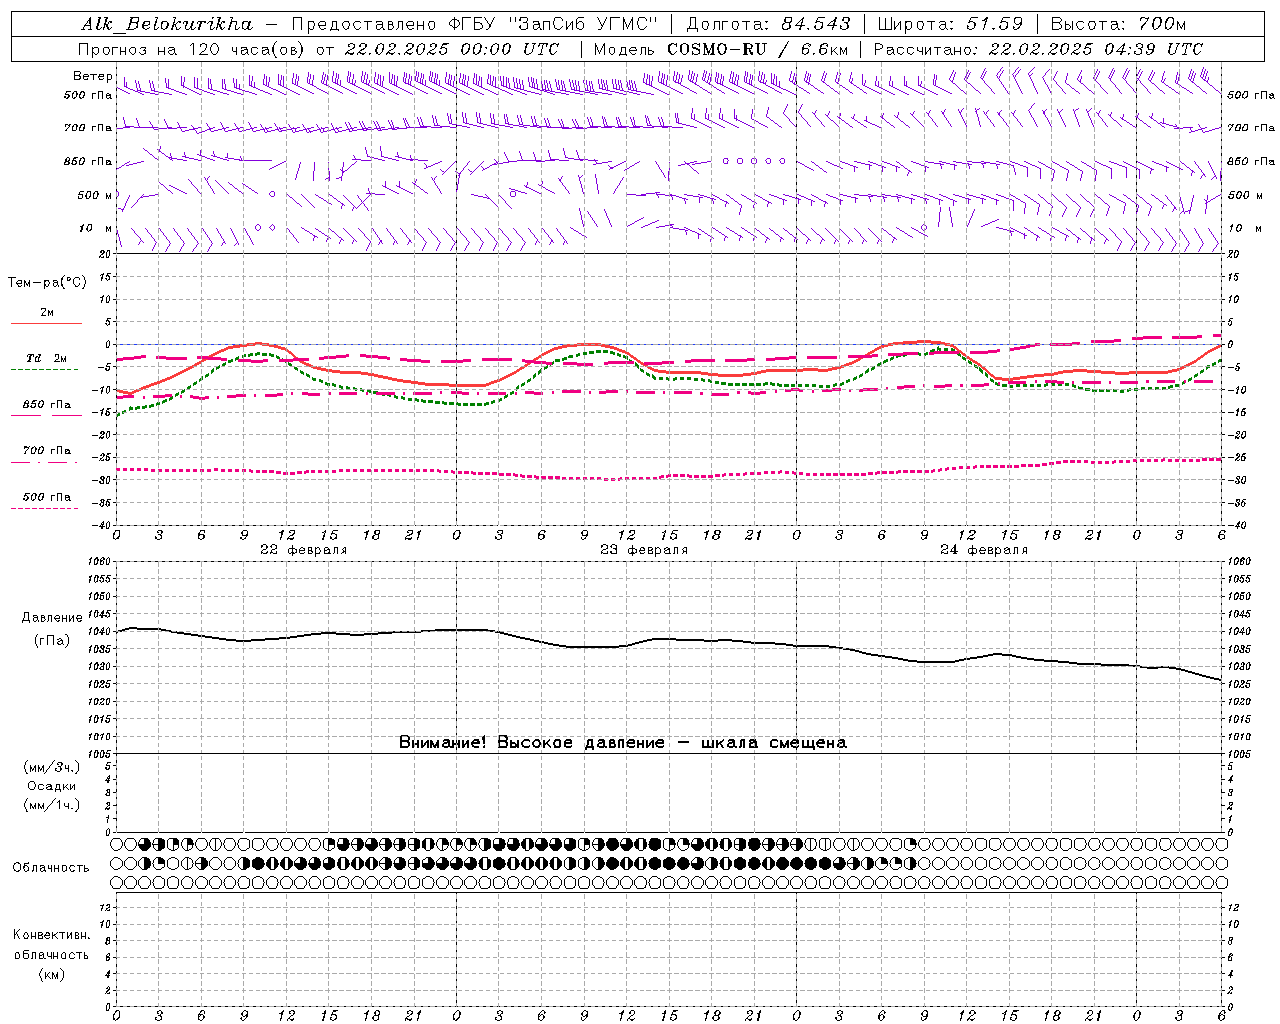1280x1024 pixels.
Task: Click the (гПа) unit under Давление
Action: pyautogui.click(x=52, y=640)
